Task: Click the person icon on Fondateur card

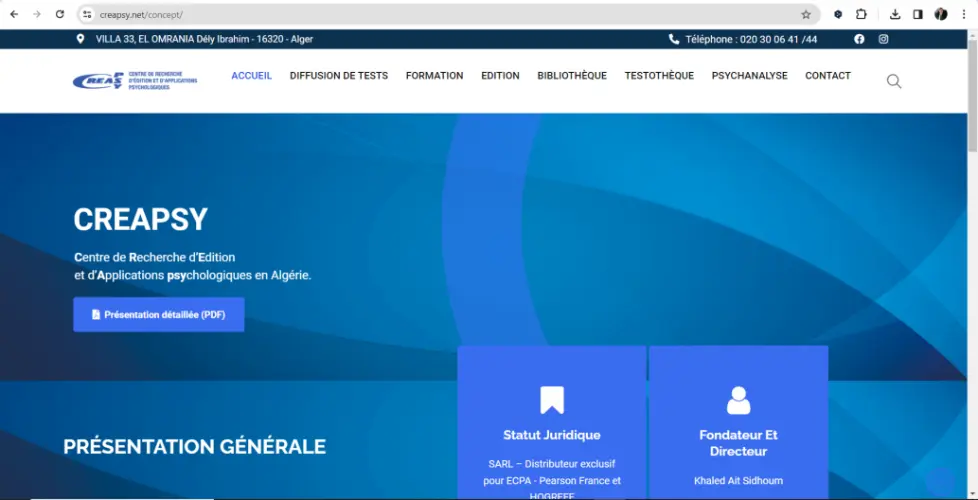Action: pos(738,400)
